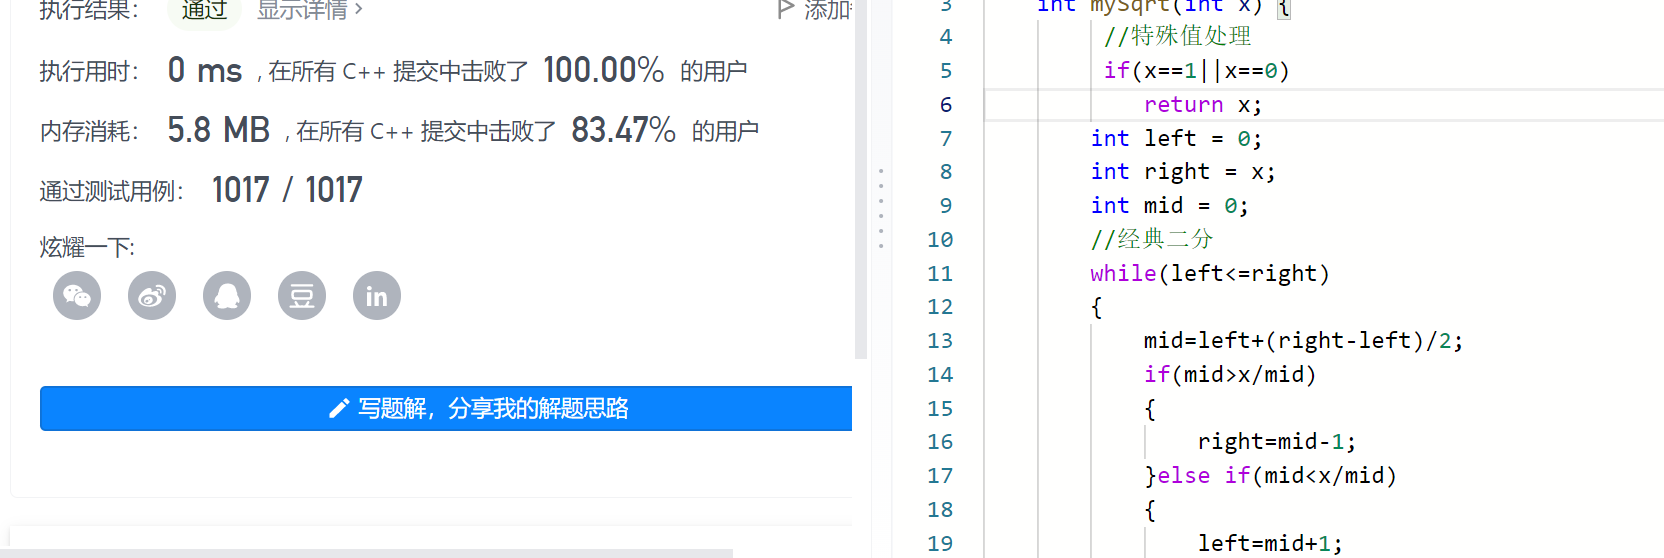
Task: Click the '5.8 MB' memory value
Action: pyautogui.click(x=218, y=130)
